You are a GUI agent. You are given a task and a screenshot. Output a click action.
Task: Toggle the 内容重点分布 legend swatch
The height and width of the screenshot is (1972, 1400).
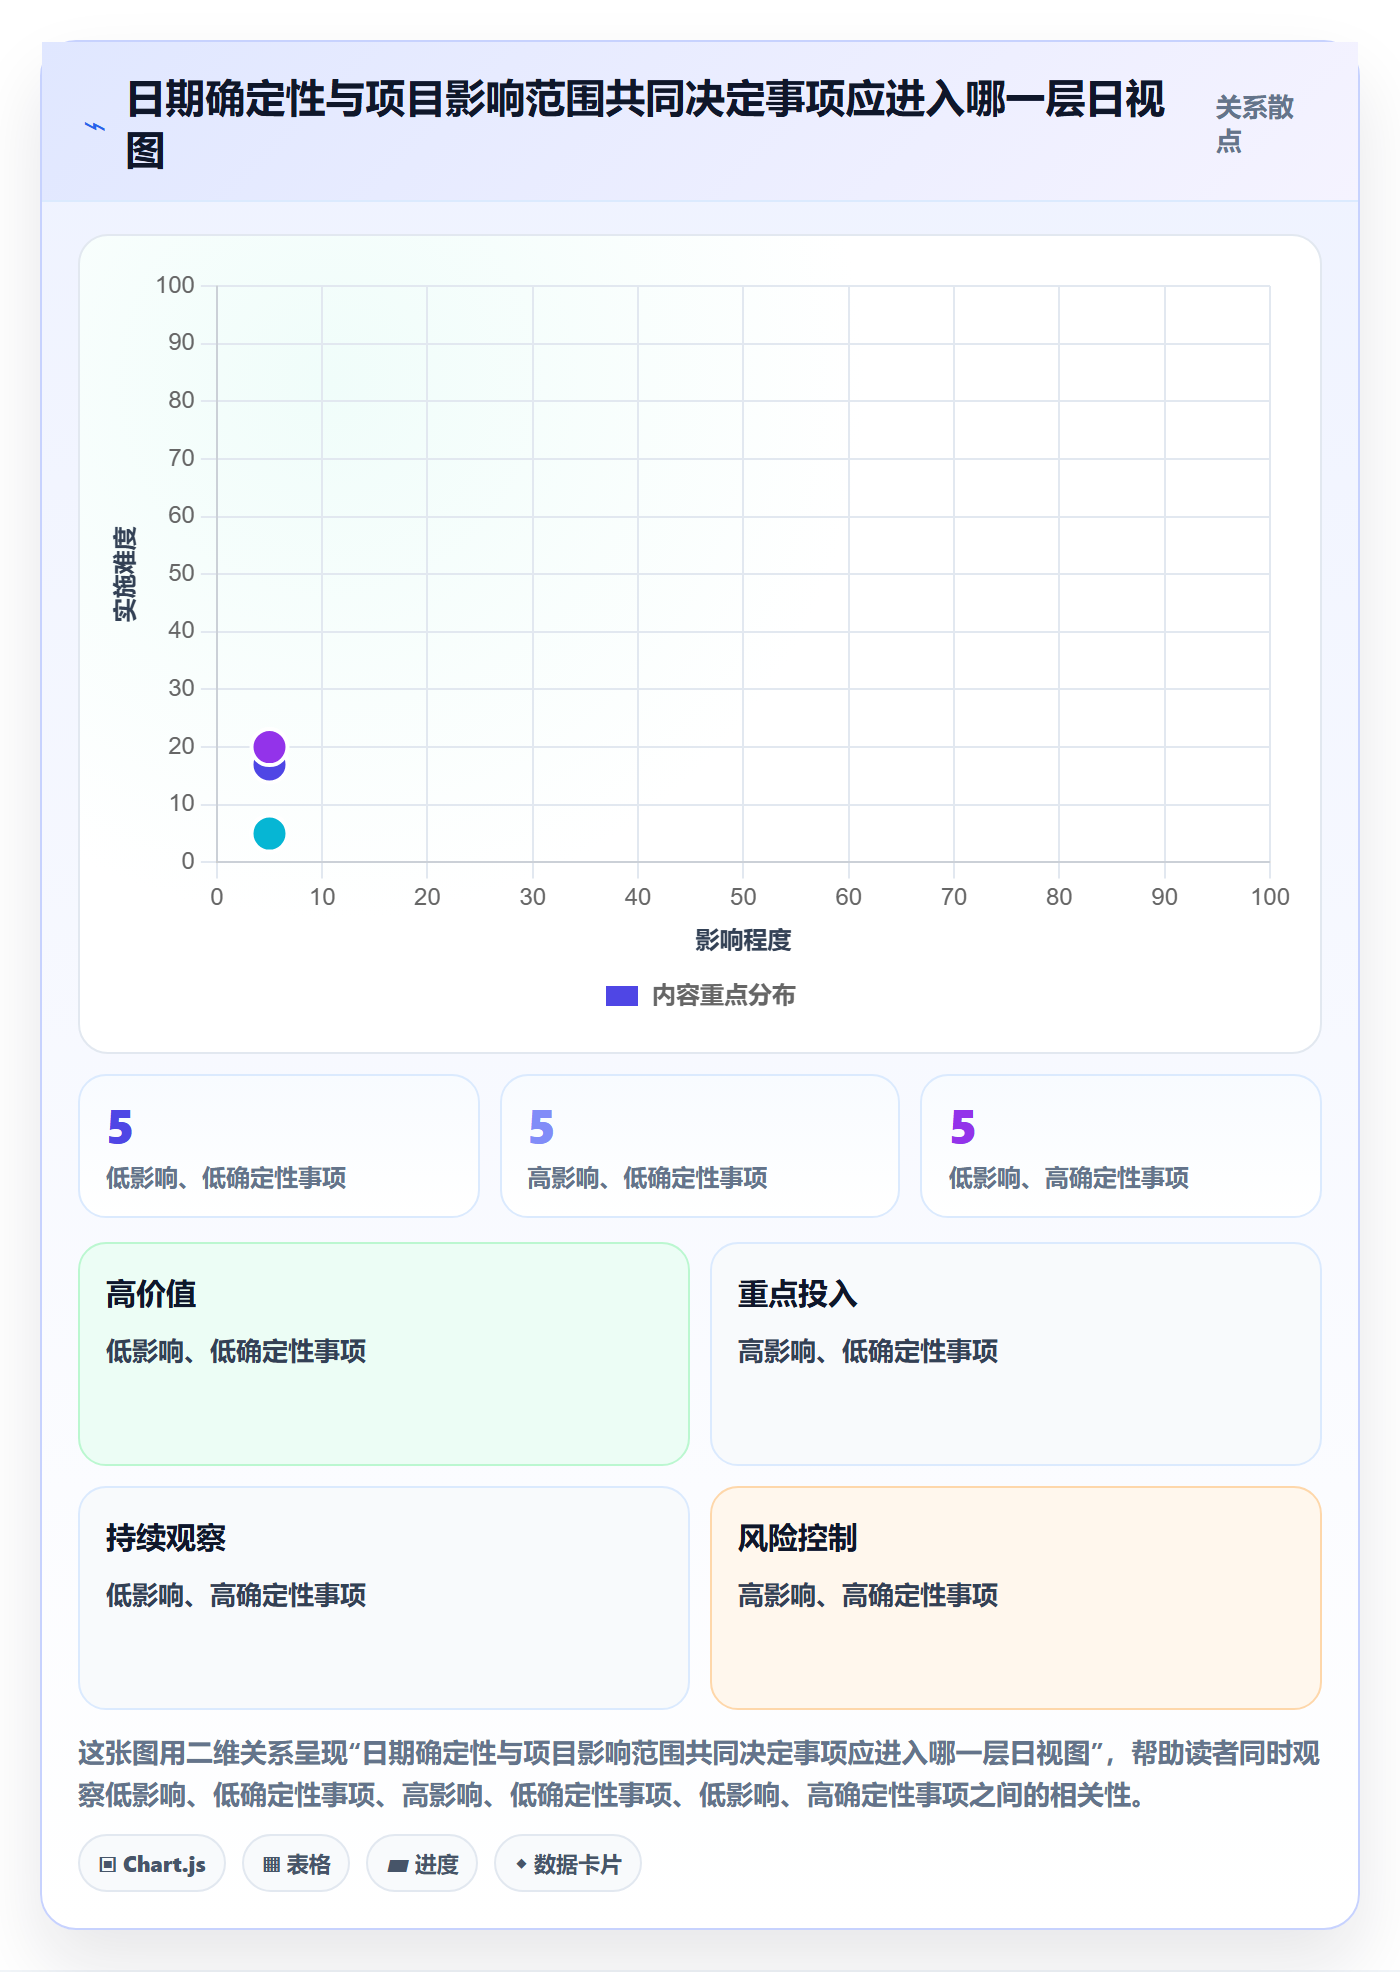[621, 996]
